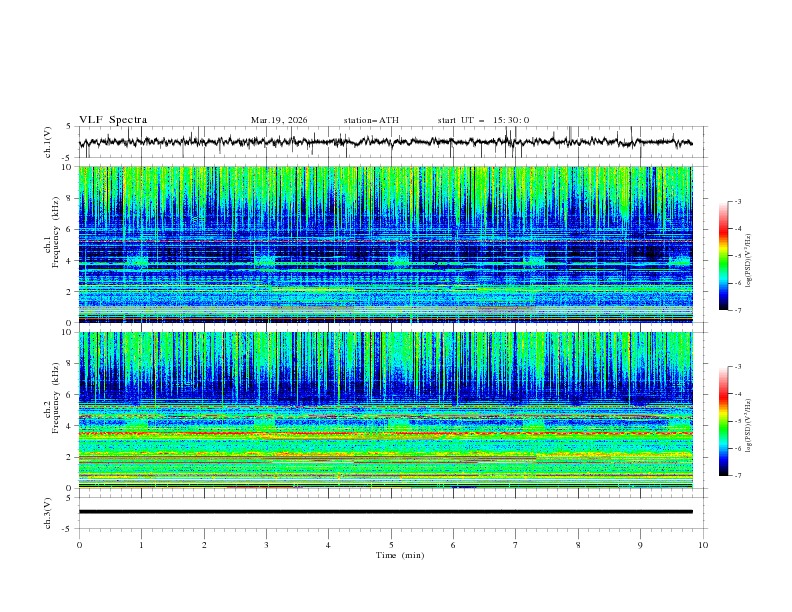
Task: Click the "ch.3(V)" axis label
Action: tap(48, 513)
